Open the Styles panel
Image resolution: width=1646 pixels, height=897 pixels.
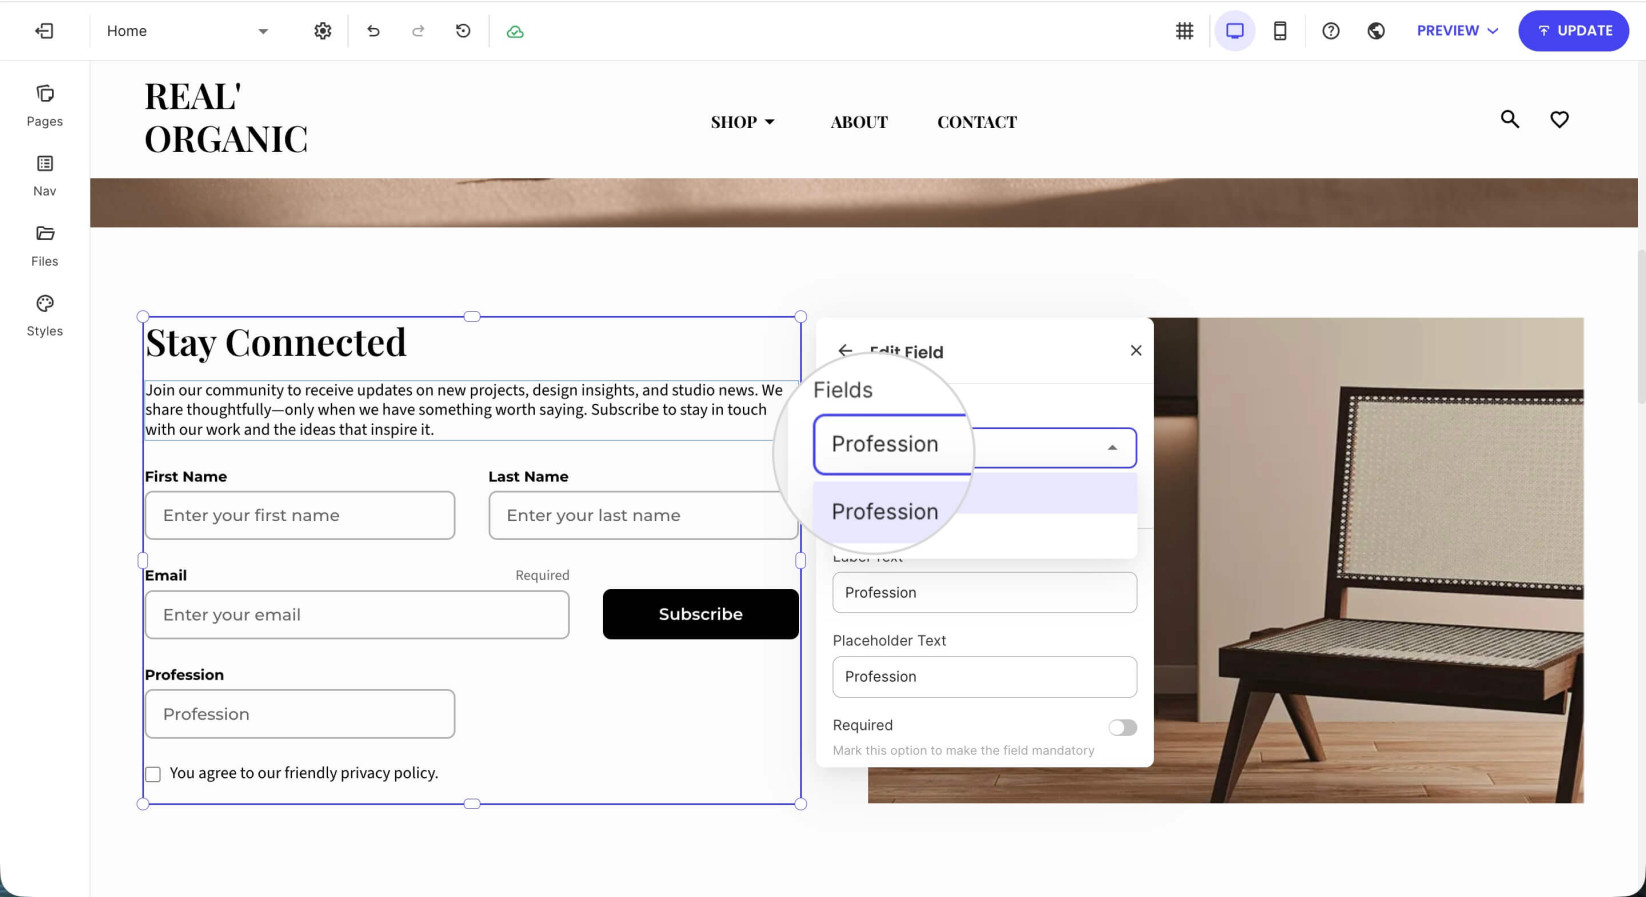coord(45,316)
